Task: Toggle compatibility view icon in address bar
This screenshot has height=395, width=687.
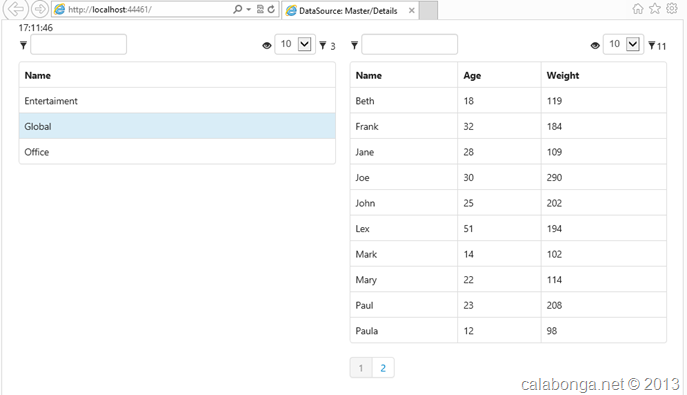Action: point(260,9)
